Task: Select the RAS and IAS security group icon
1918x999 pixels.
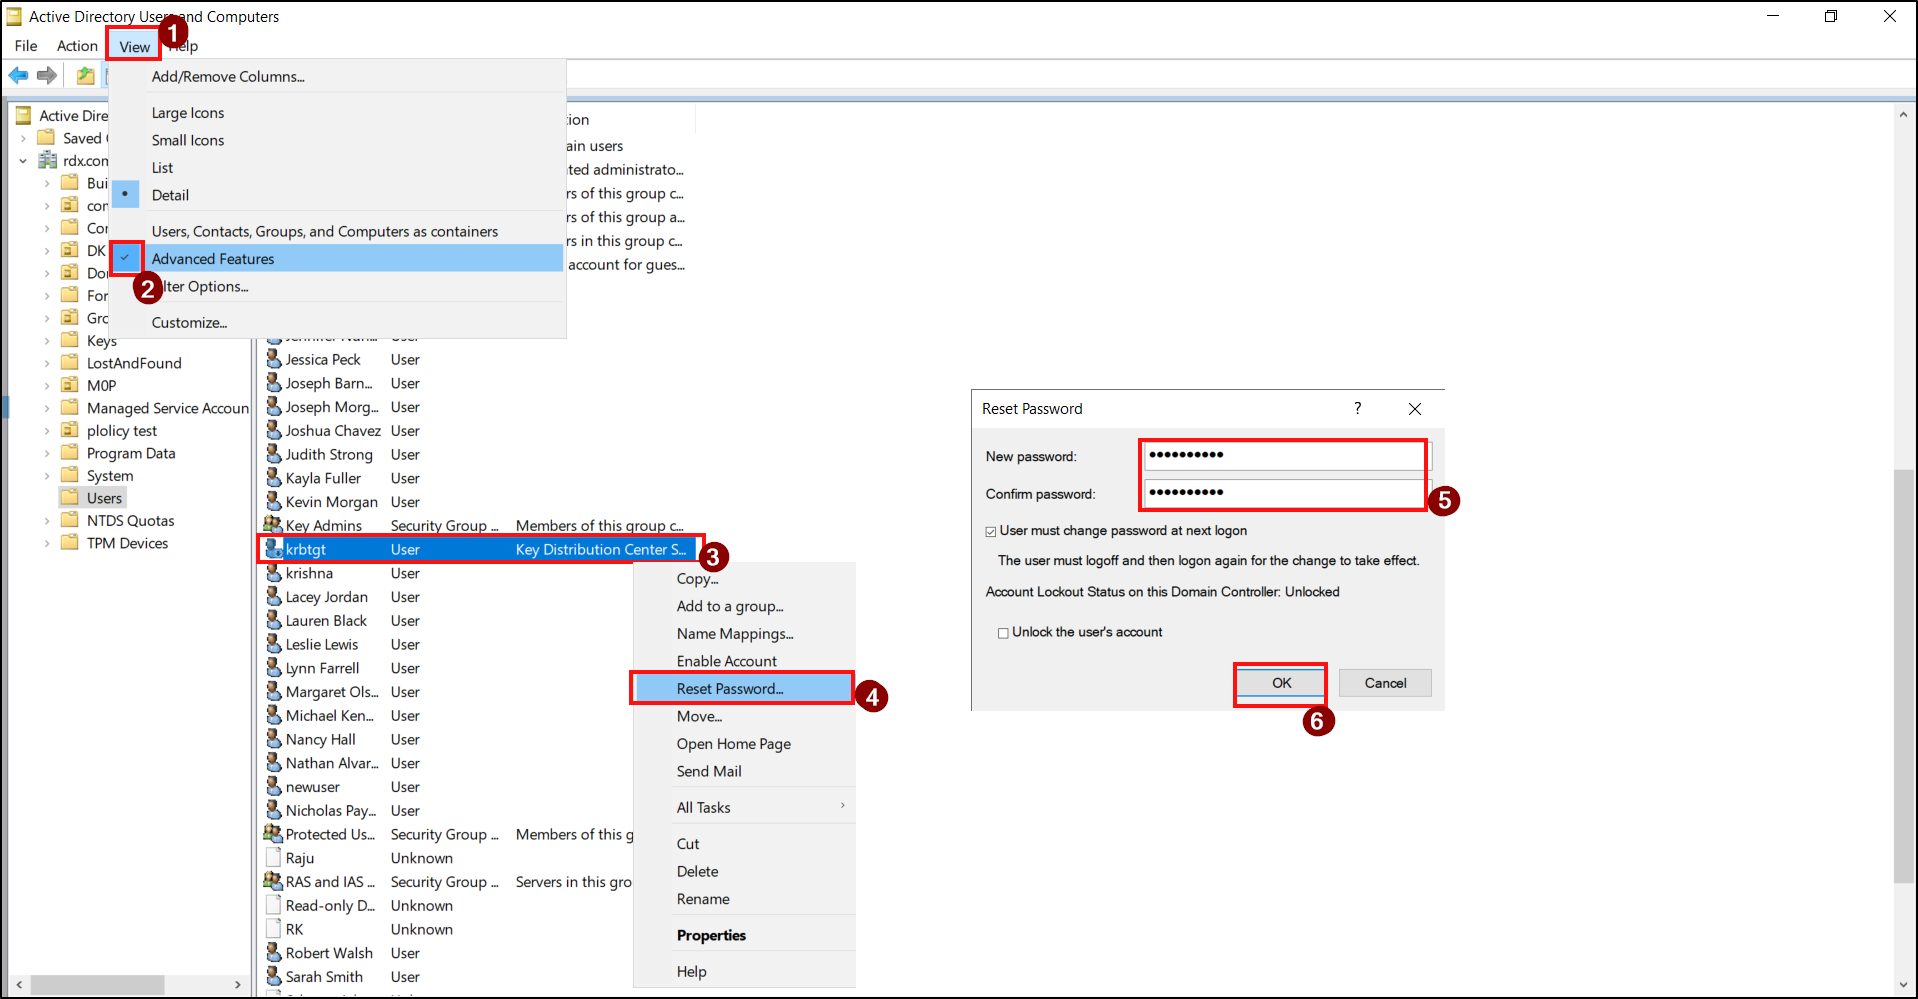Action: pos(274,881)
